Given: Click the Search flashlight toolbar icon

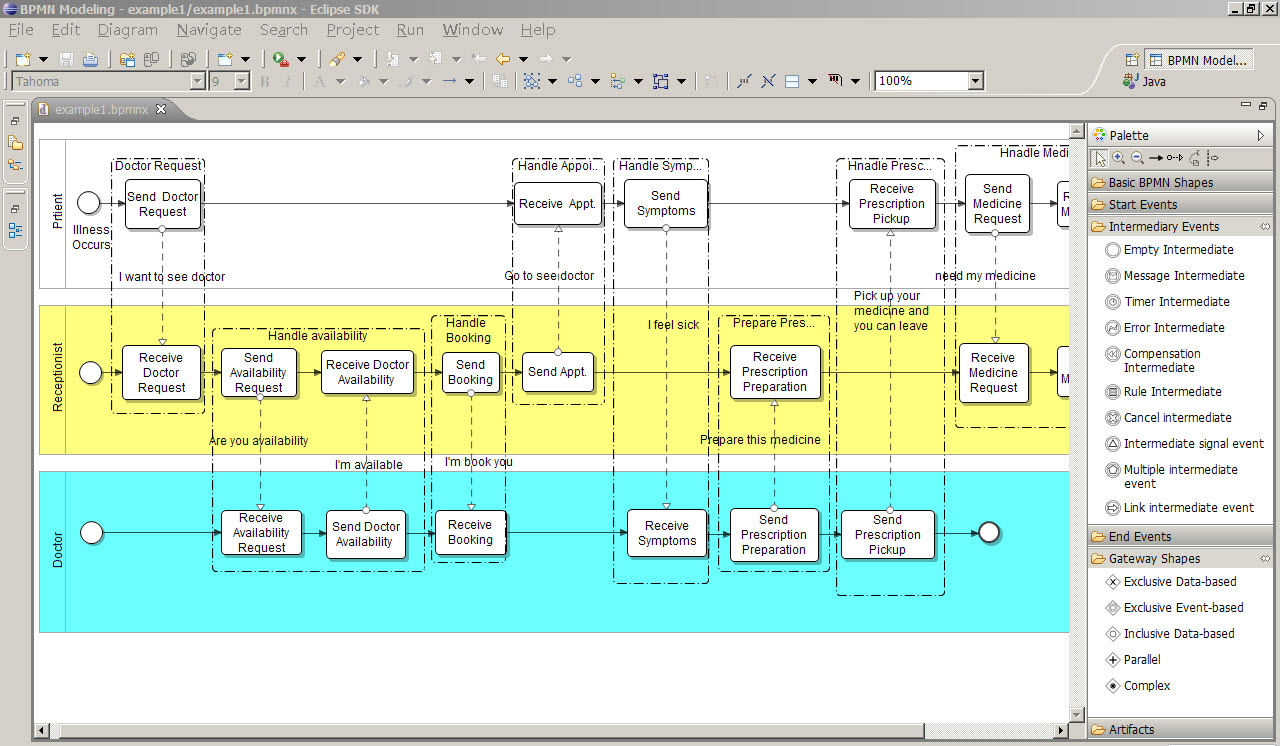Looking at the screenshot, I should (x=337, y=59).
